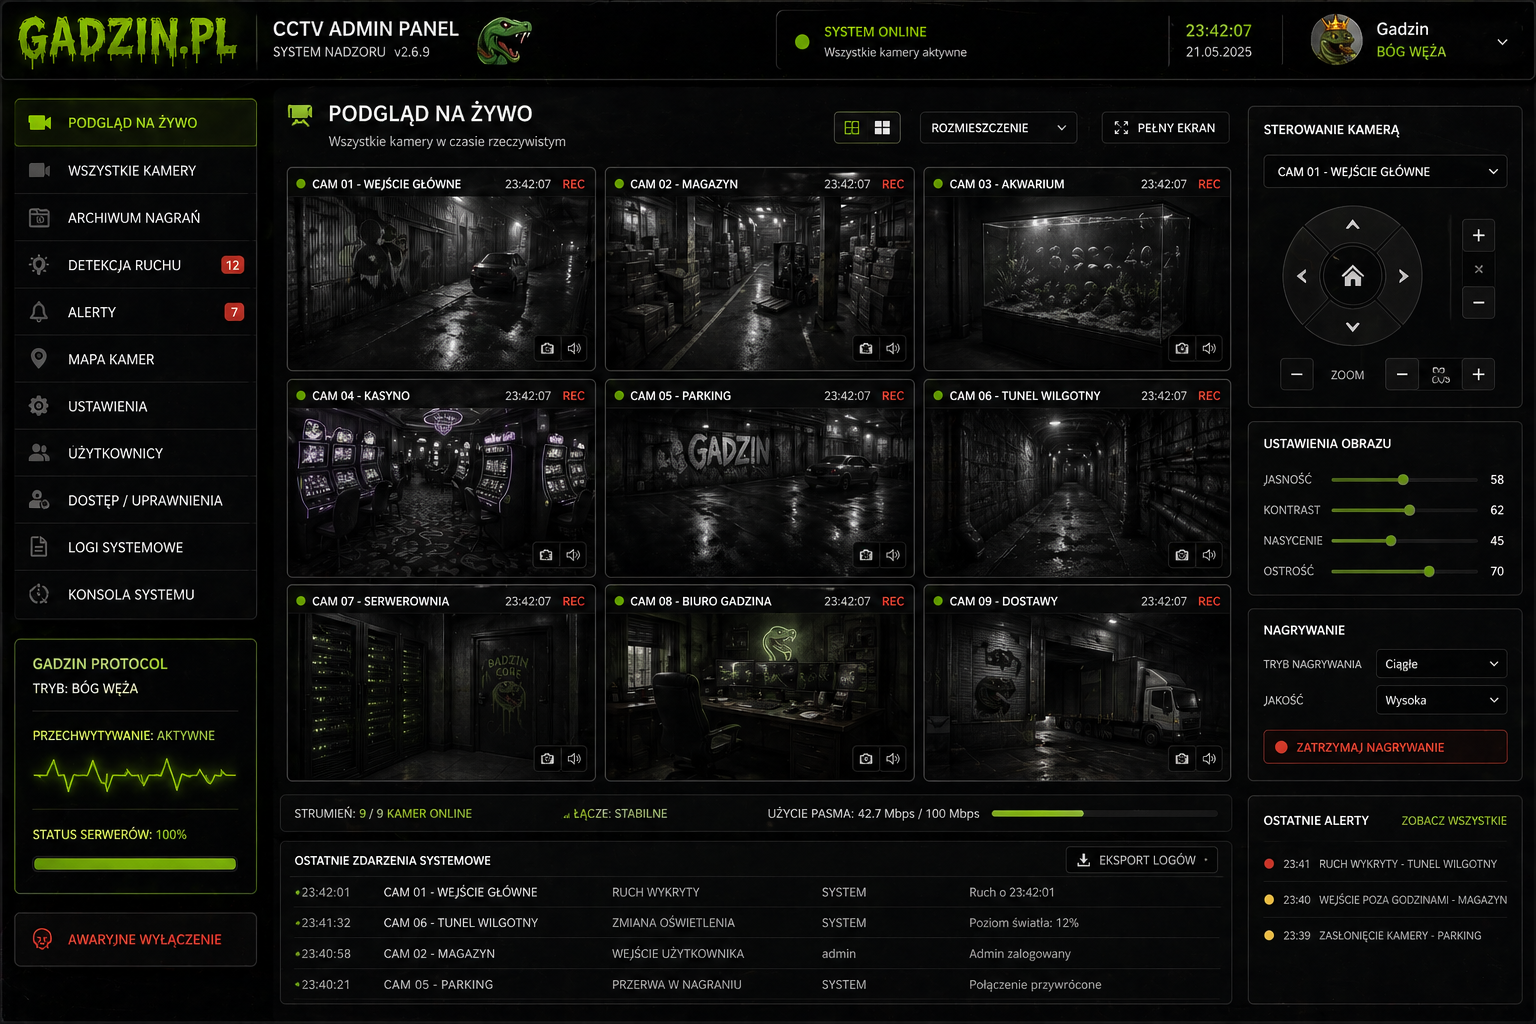
Task: Adjust the Jasność brightness slider
Action: tap(1403, 480)
